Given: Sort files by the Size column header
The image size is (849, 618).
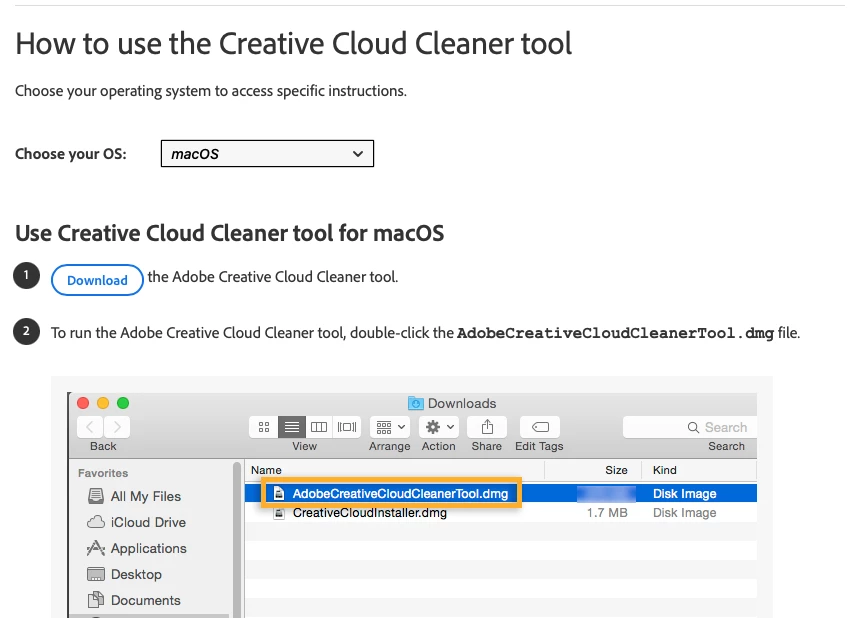Looking at the screenshot, I should tap(593, 470).
